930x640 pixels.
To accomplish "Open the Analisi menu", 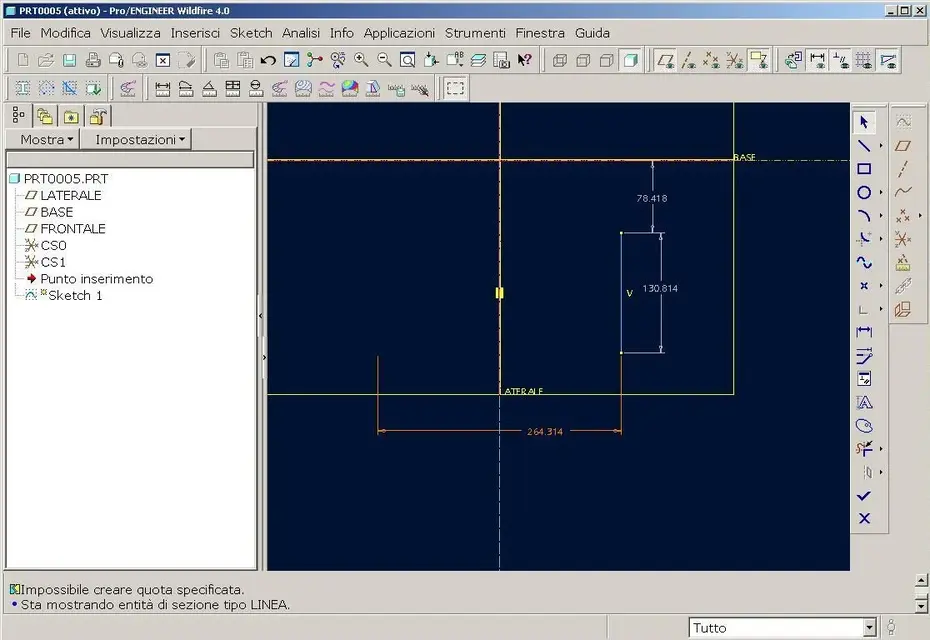I will tap(301, 33).
